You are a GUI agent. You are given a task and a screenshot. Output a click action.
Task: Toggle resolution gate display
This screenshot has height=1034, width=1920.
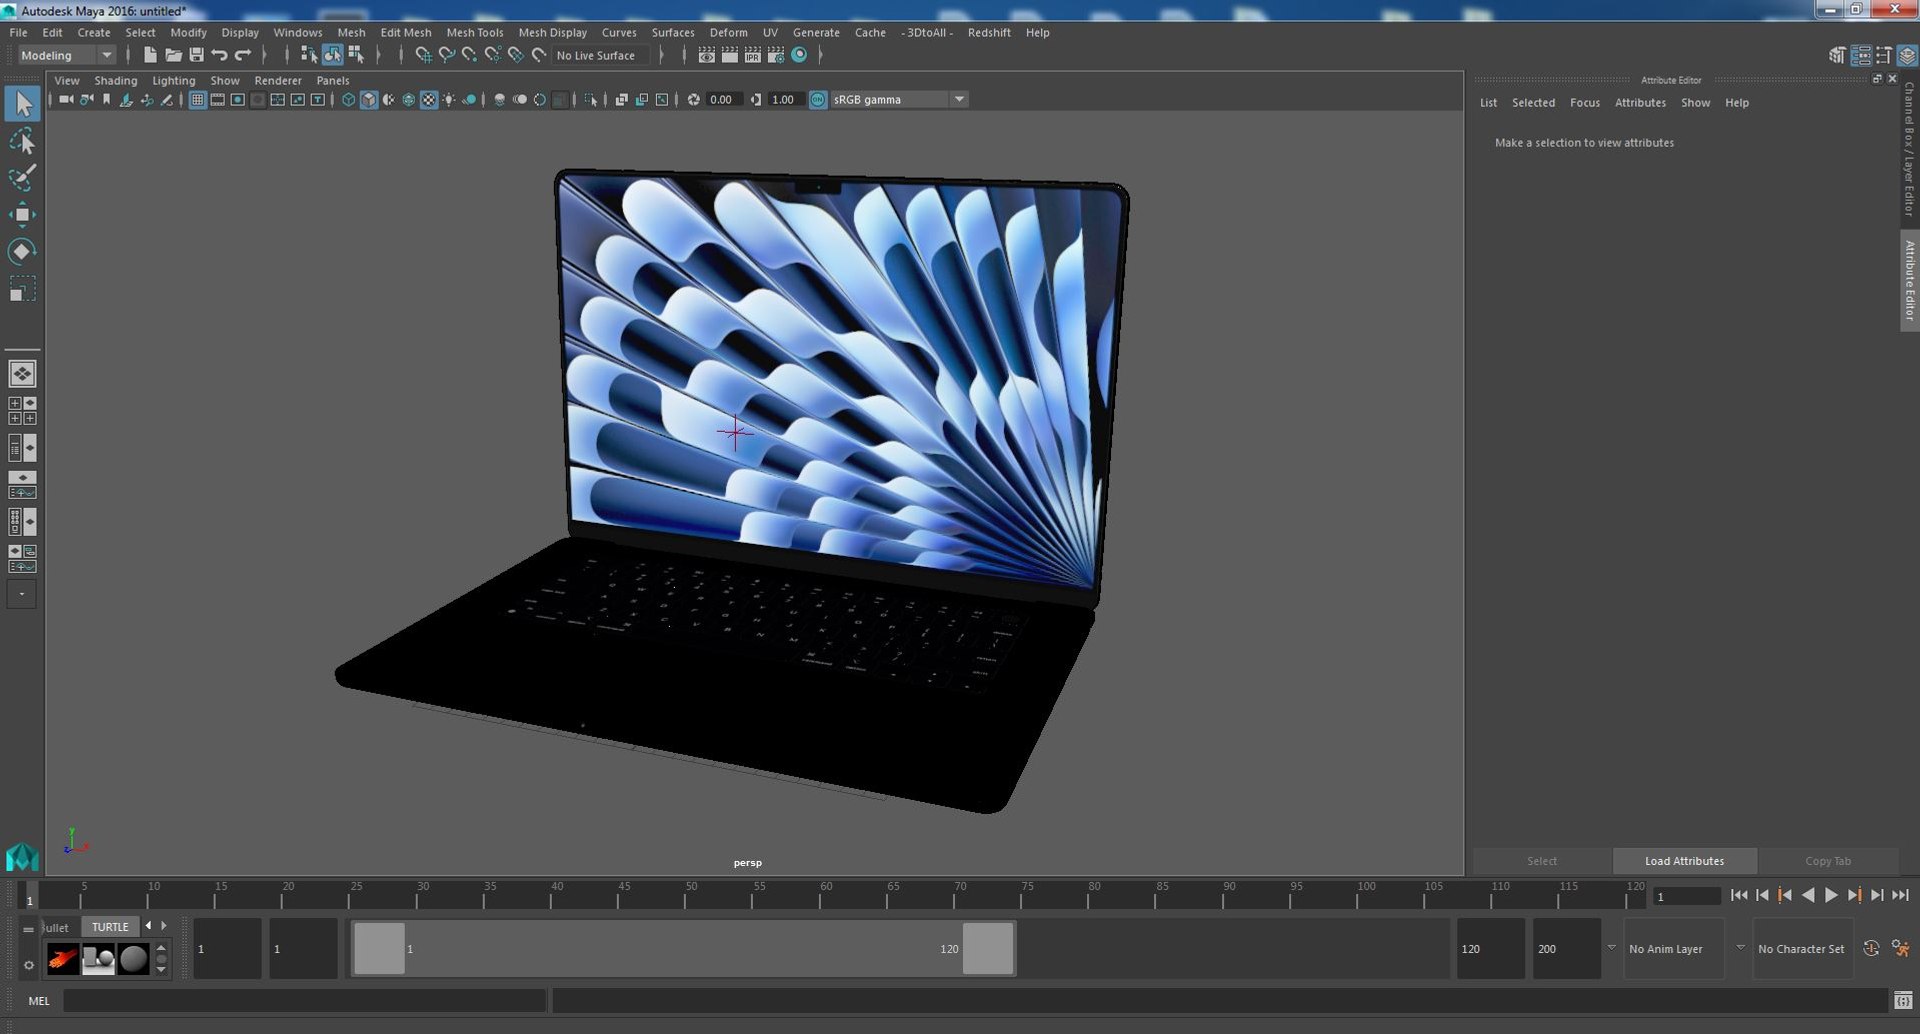coord(237,99)
